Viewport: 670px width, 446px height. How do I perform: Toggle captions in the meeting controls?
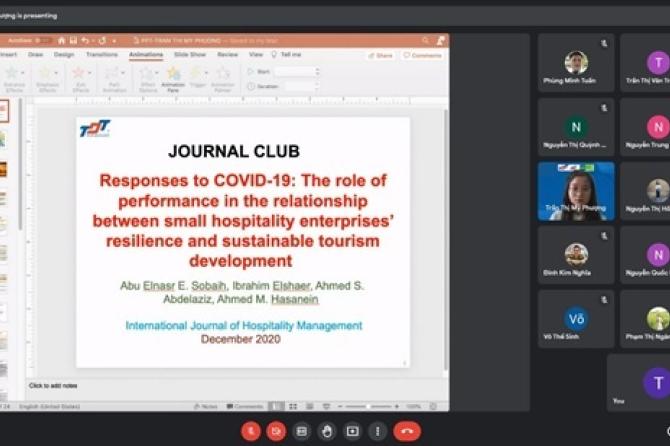point(302,431)
